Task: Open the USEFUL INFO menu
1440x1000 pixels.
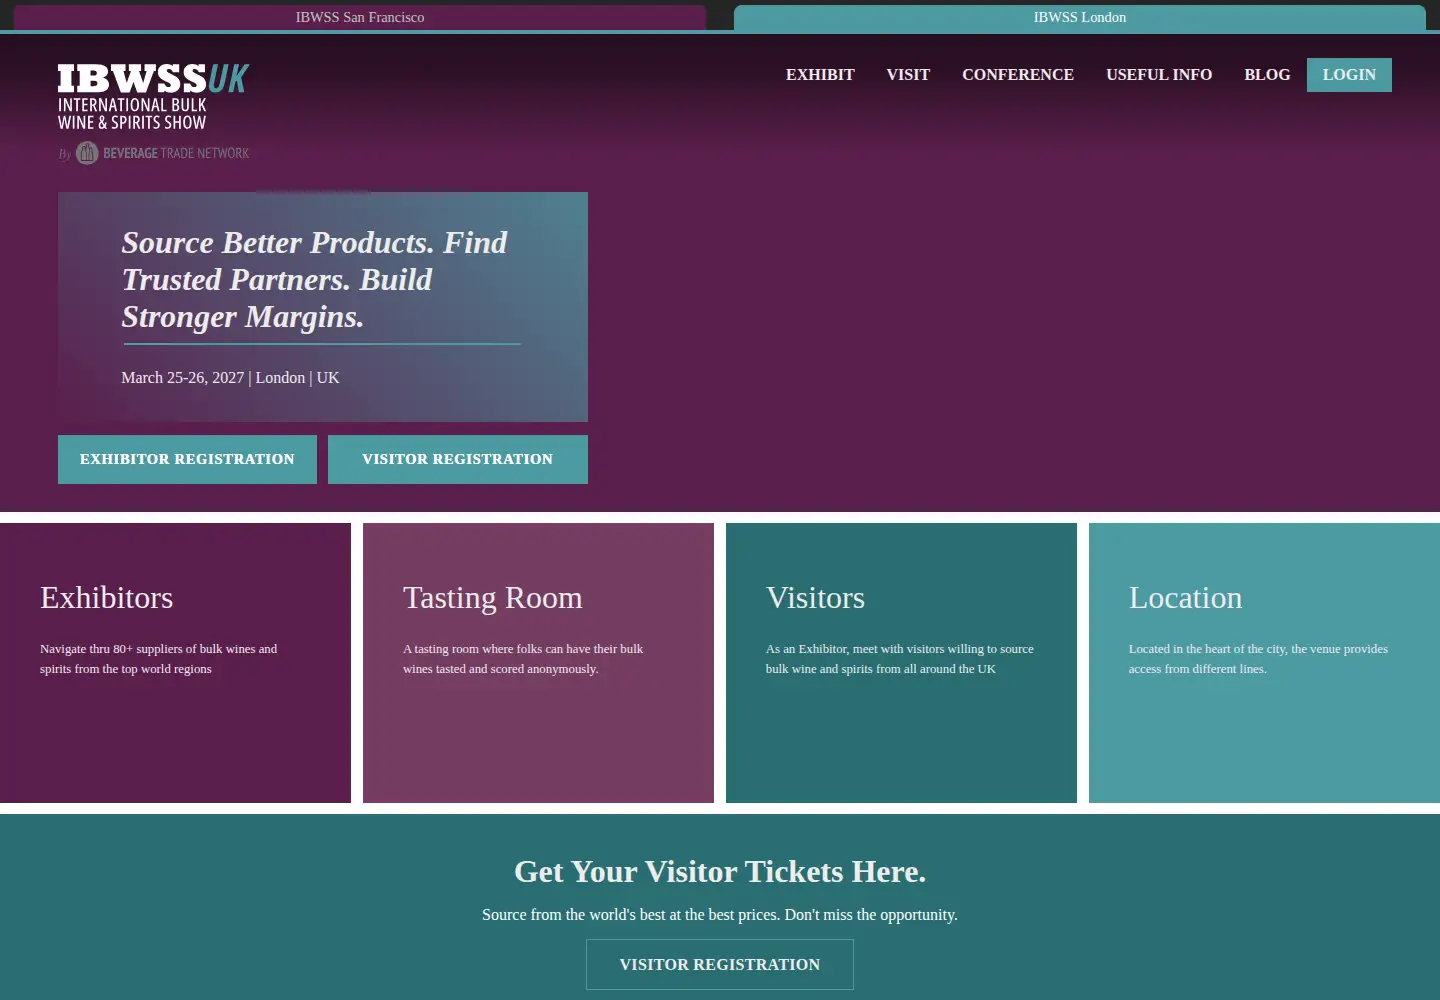Action: pos(1159,75)
